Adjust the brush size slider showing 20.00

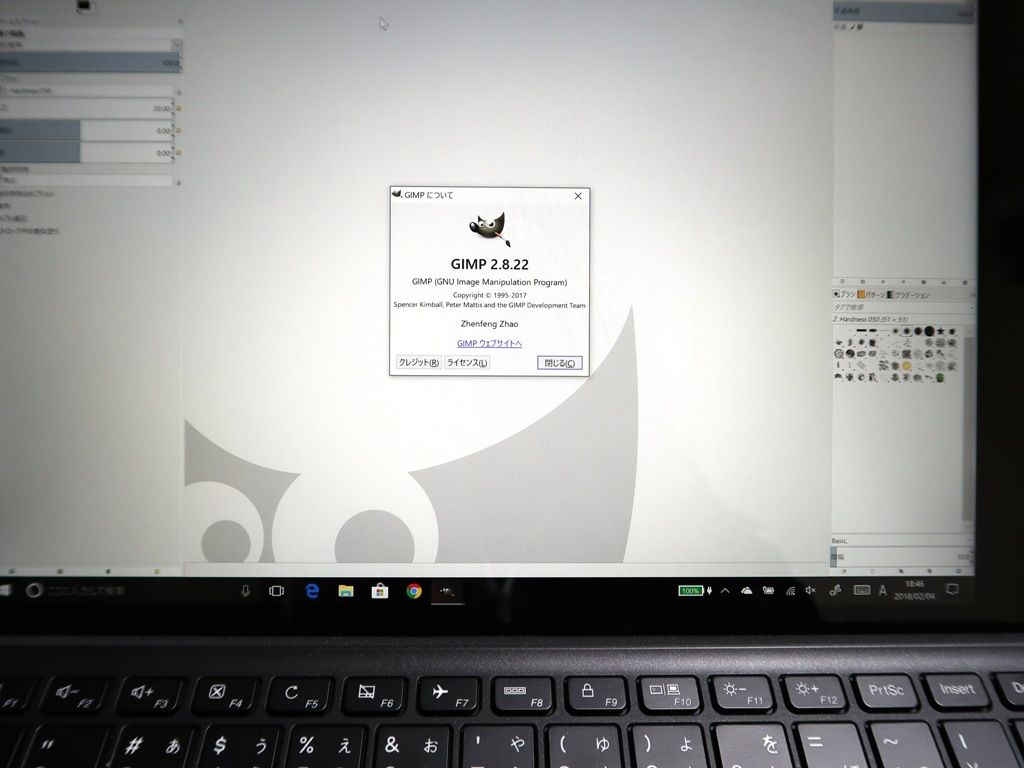[85, 108]
